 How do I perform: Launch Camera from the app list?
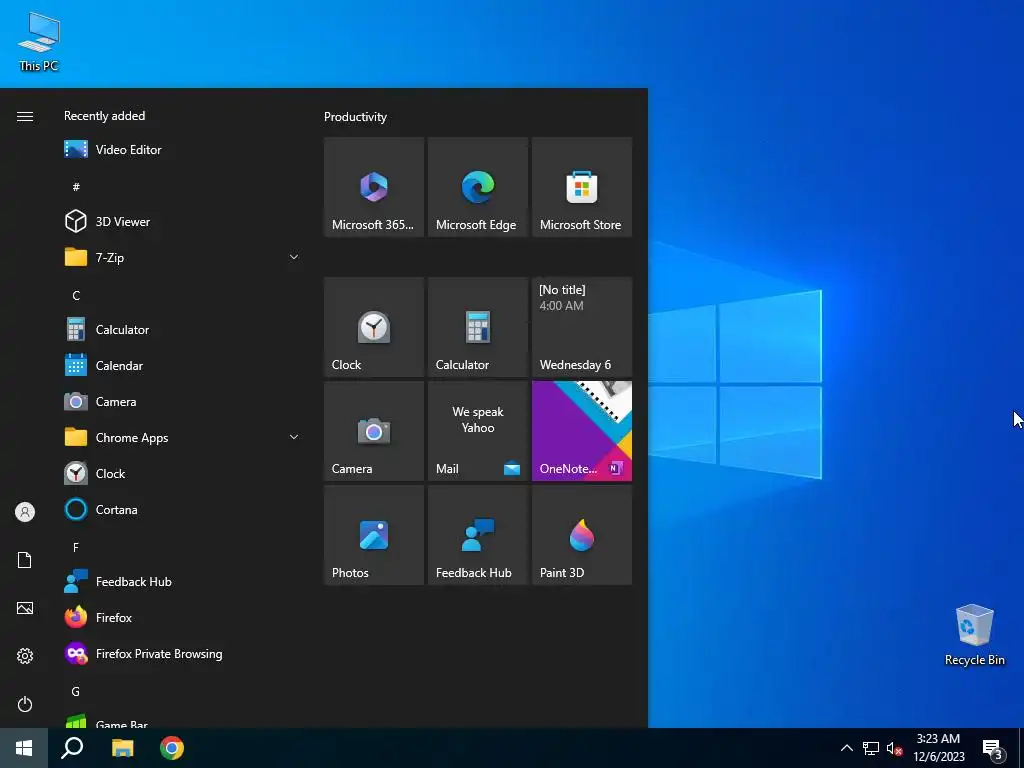coord(182,402)
